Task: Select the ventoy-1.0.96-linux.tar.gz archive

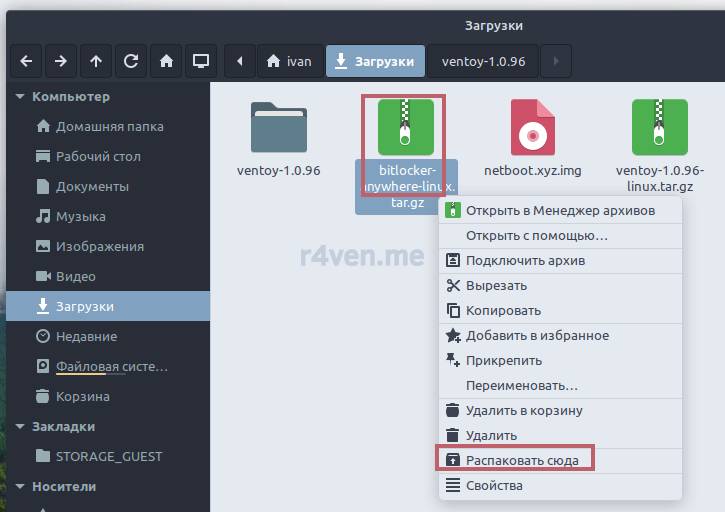Action: point(659,128)
